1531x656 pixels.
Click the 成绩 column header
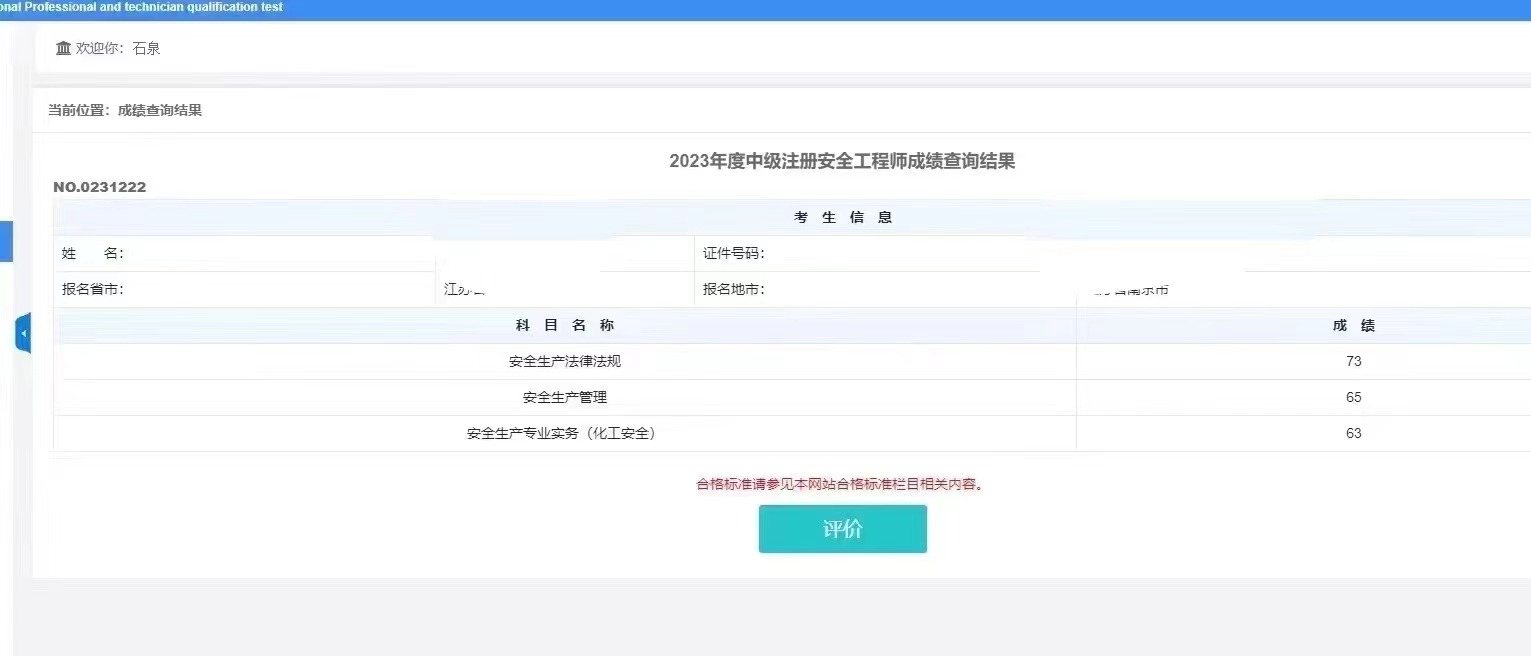(1354, 325)
